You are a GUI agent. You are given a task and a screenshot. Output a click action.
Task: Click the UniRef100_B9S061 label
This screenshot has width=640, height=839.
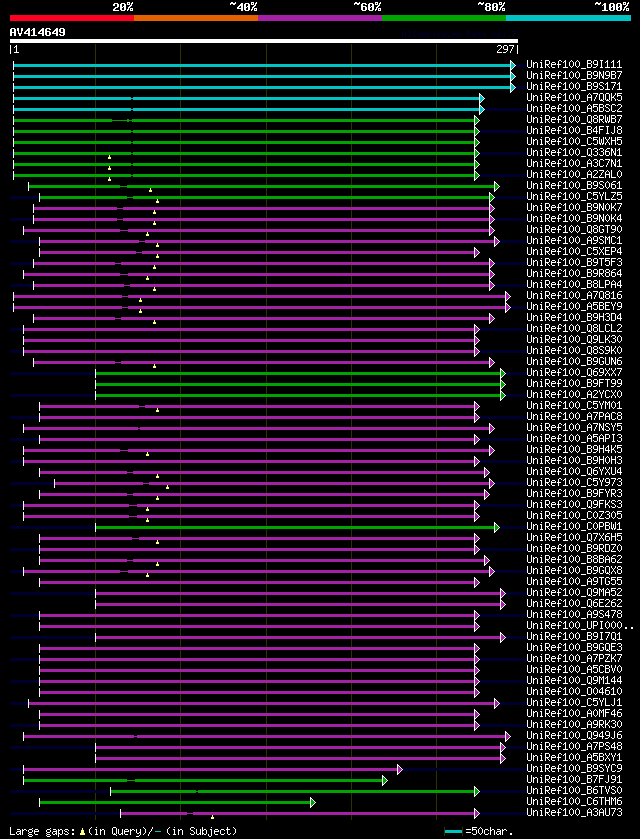574,186
